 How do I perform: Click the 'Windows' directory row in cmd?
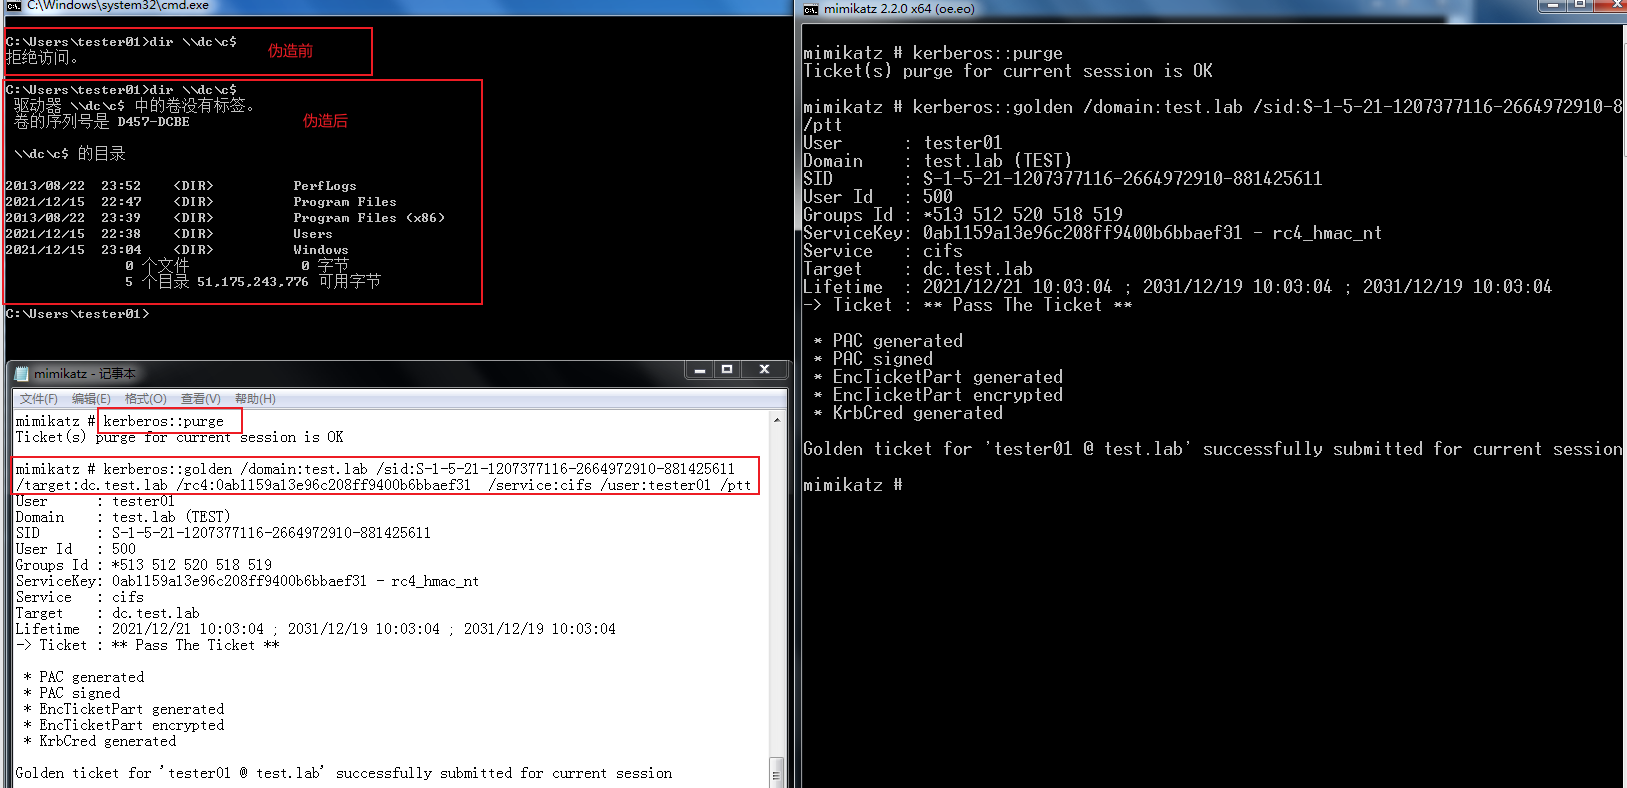[177, 250]
